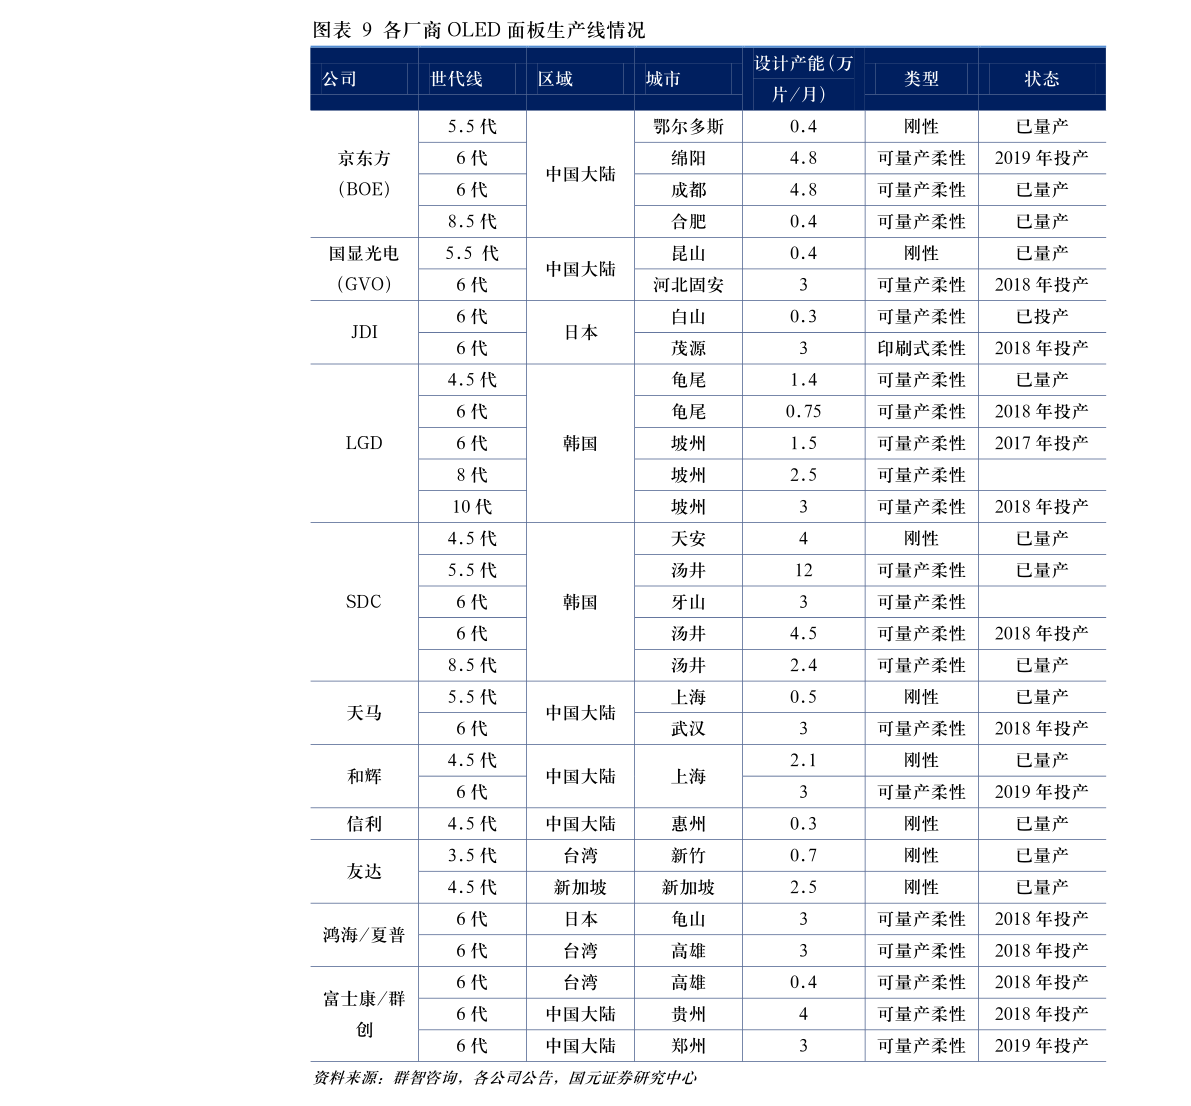Select the 京东方 (BOE) company cell
The height and width of the screenshot is (1106, 1191).
click(x=364, y=174)
